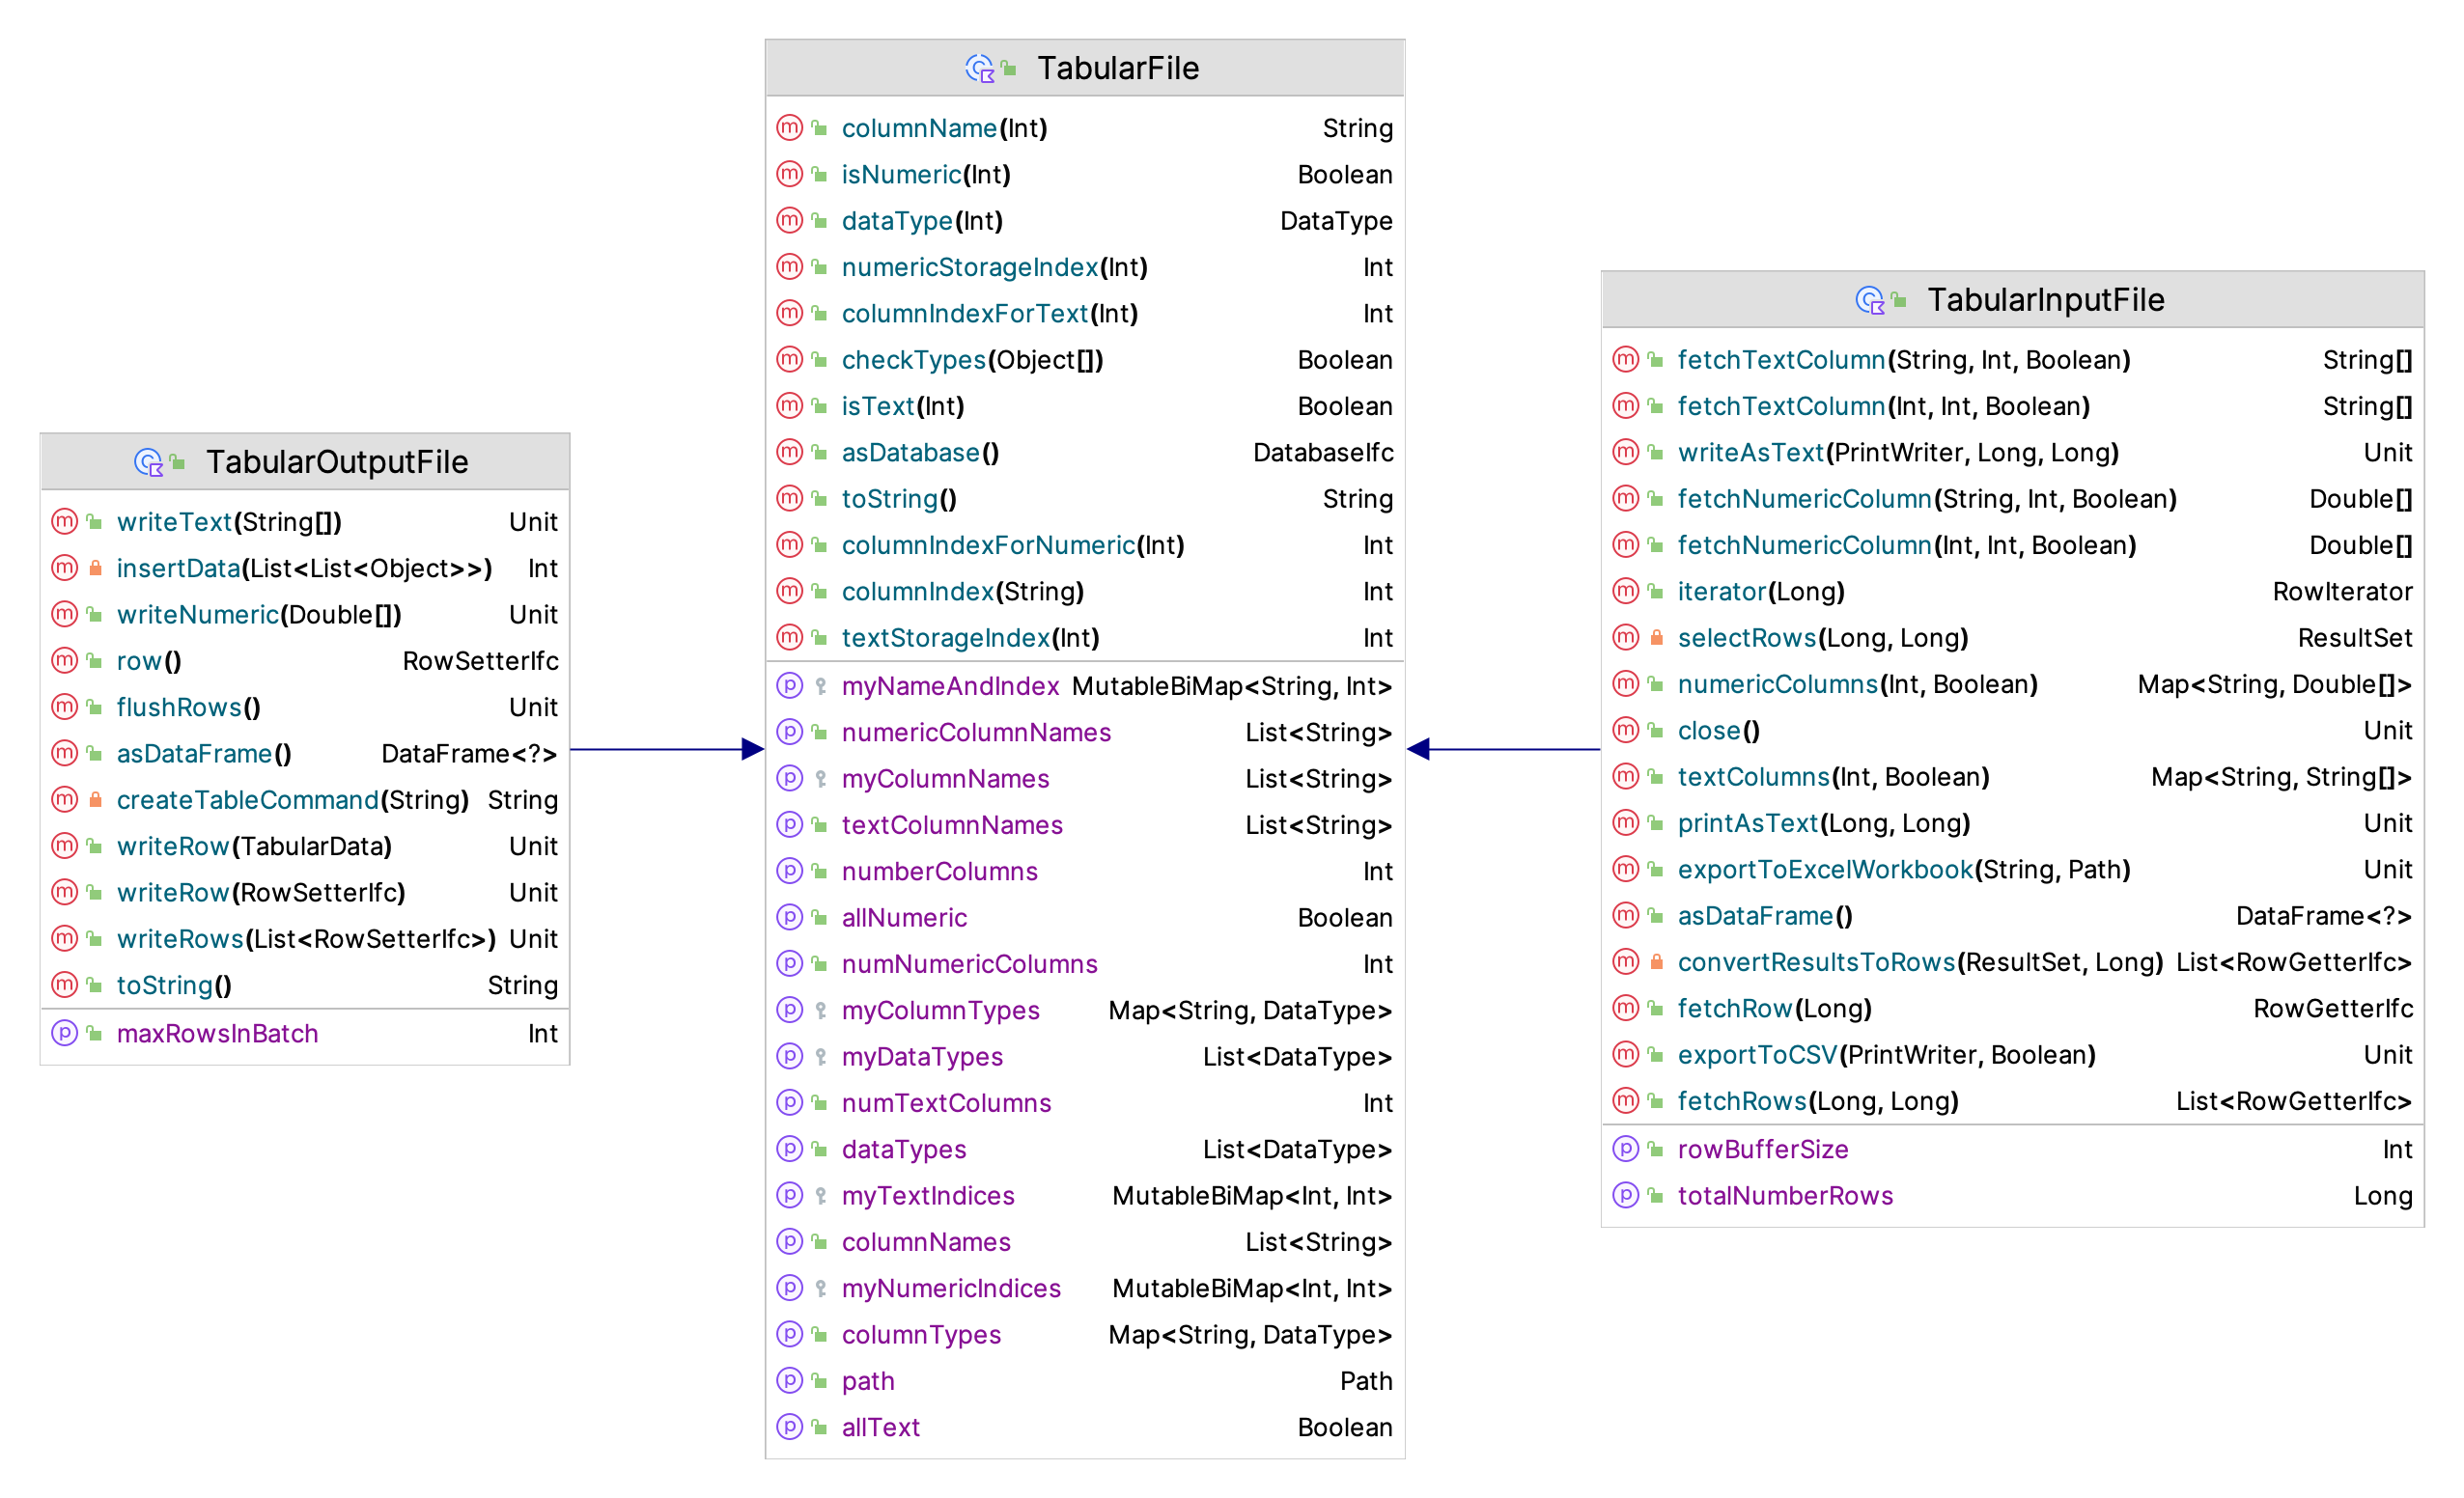Click the protected key icon beside myColumnTypes

[x=820, y=1010]
